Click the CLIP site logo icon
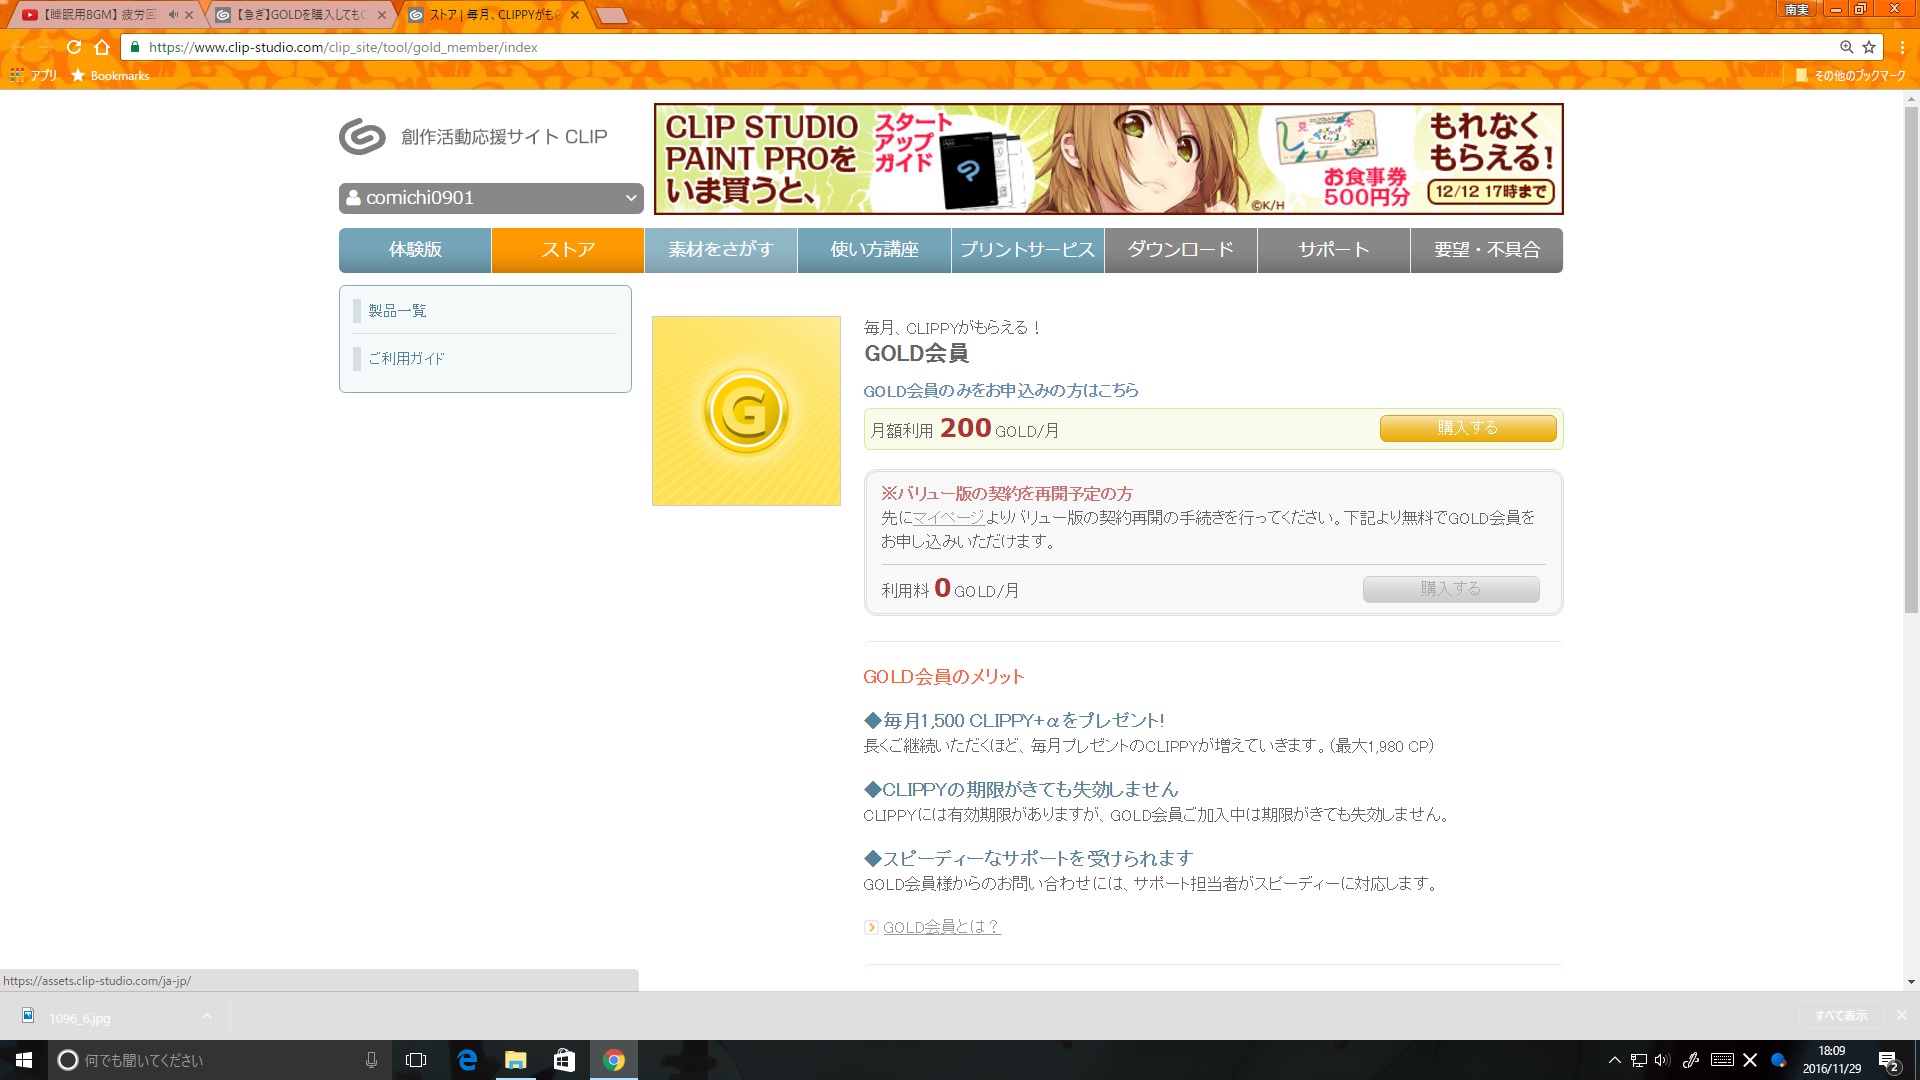 click(362, 137)
